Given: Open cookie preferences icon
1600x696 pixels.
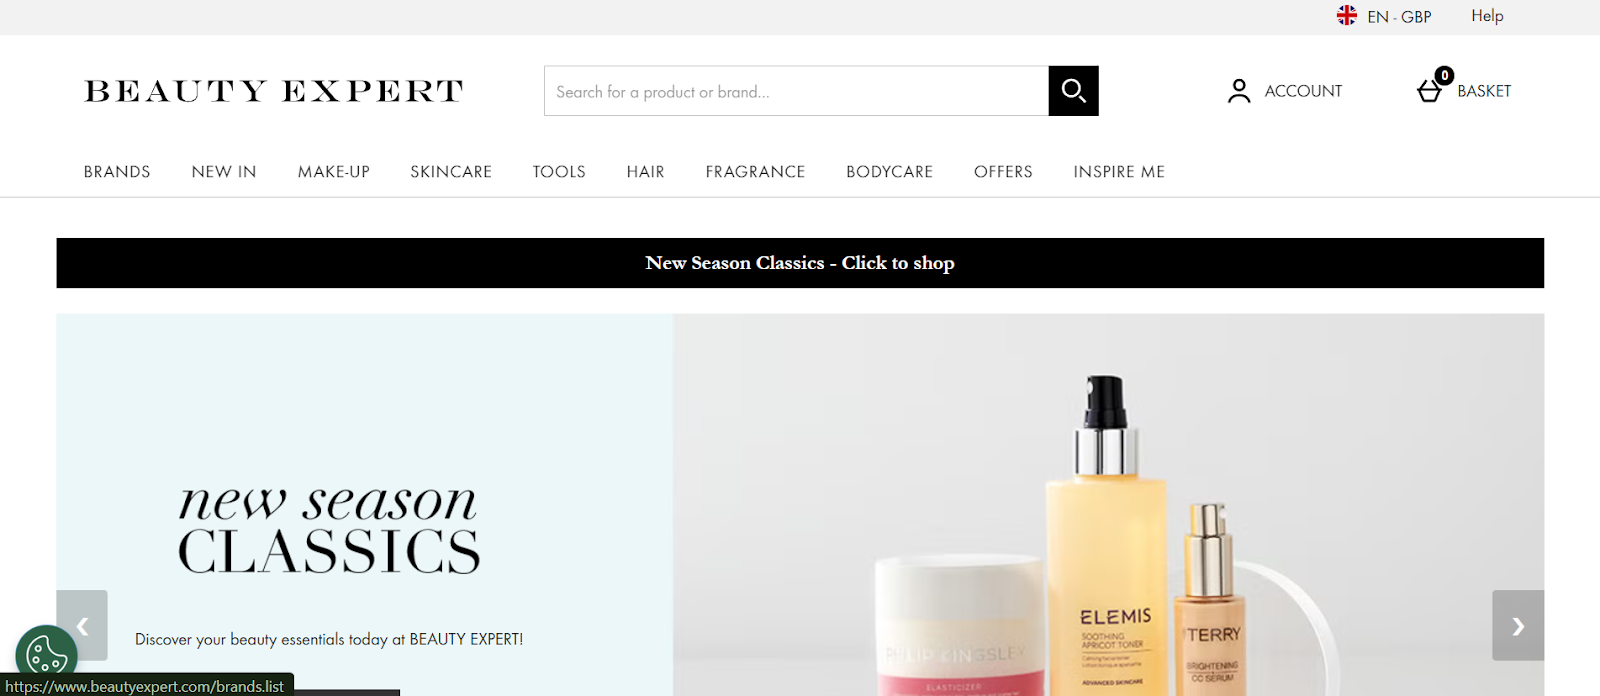Looking at the screenshot, I should tap(47, 656).
